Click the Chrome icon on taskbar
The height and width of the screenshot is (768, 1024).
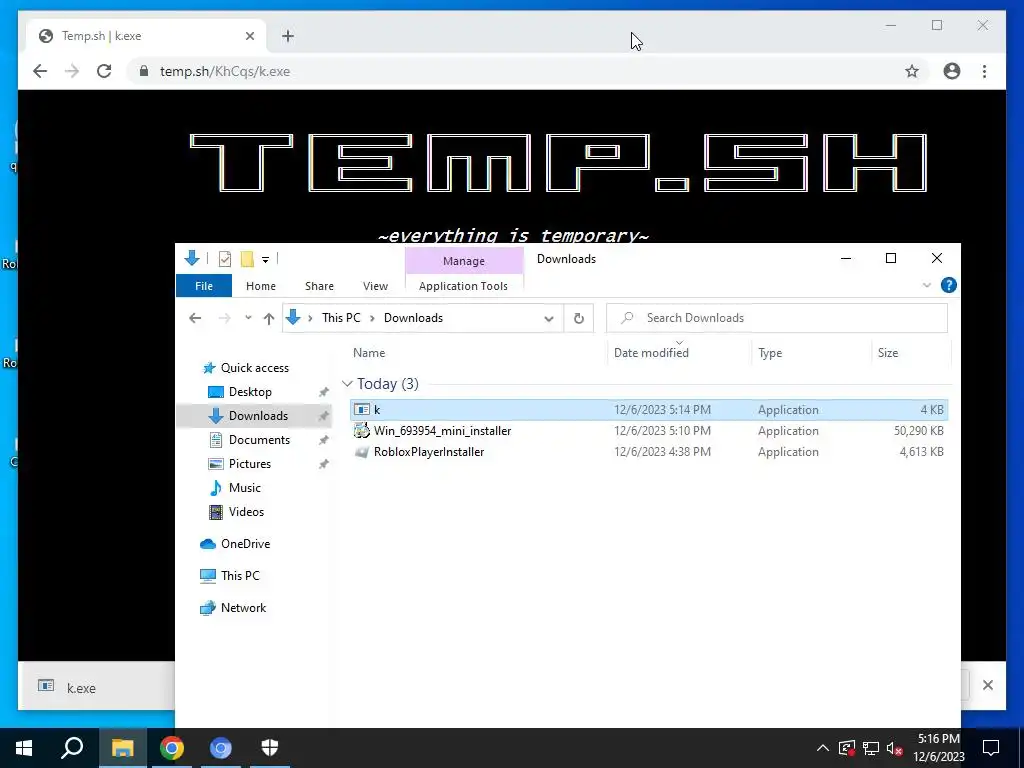point(172,748)
